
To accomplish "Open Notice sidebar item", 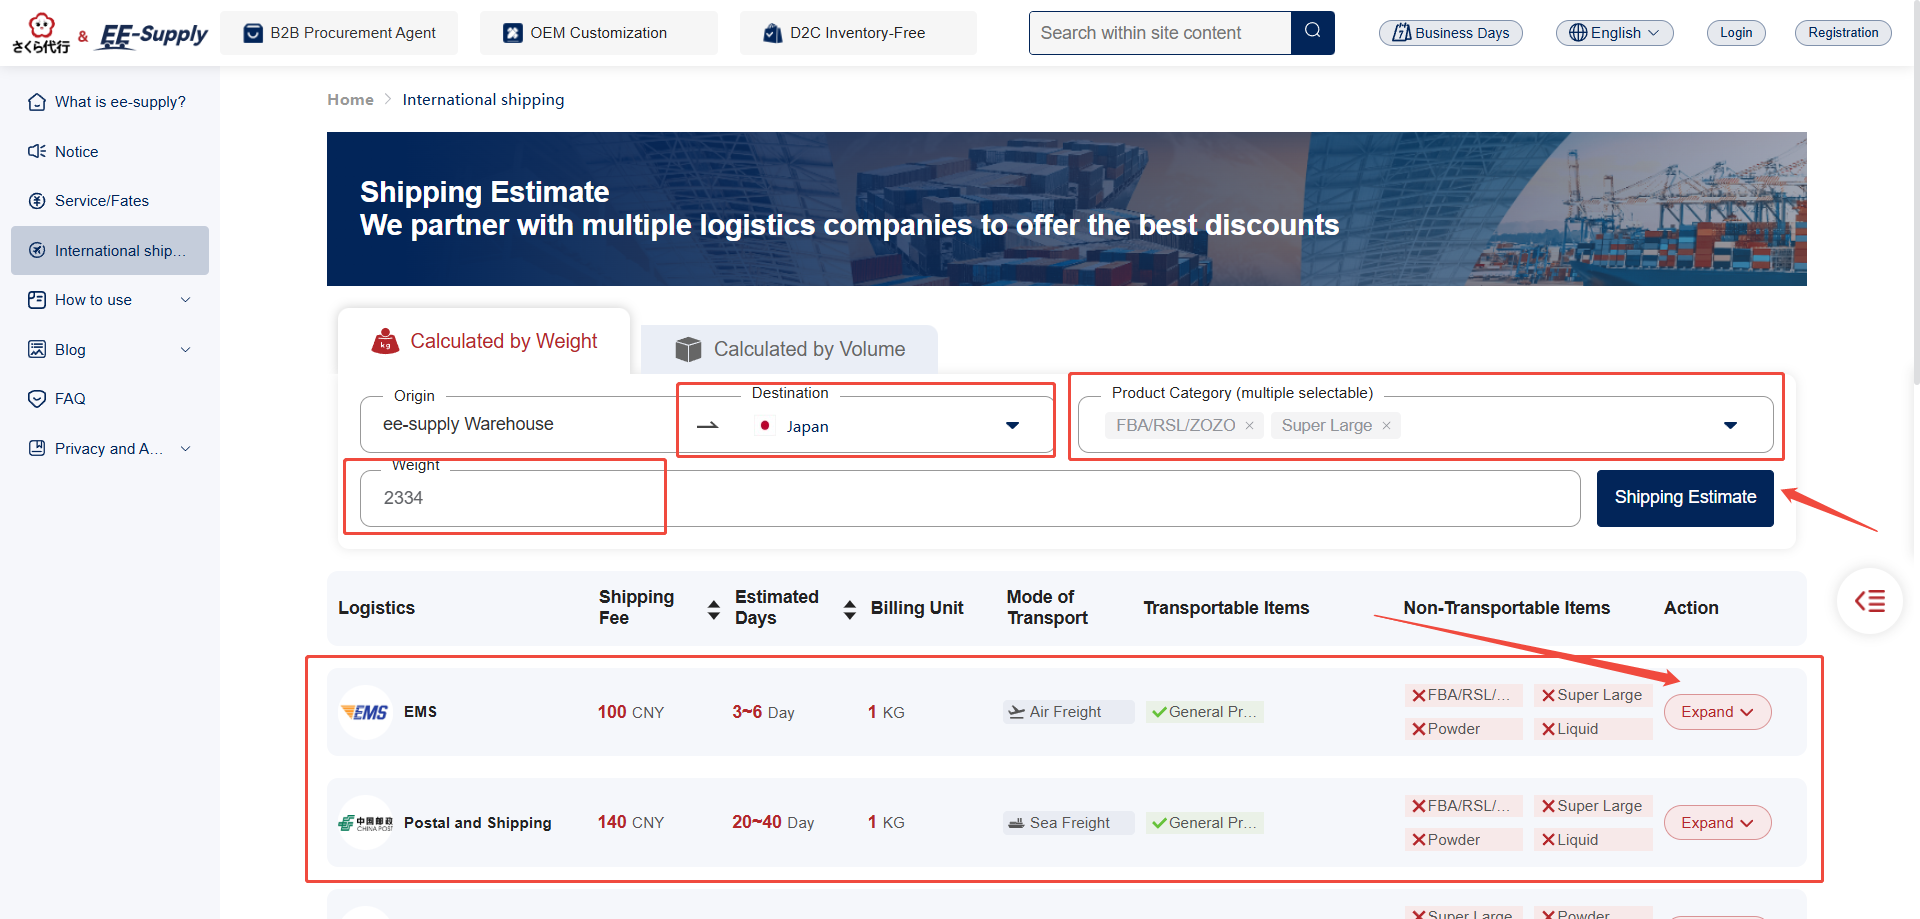I will tap(110, 151).
